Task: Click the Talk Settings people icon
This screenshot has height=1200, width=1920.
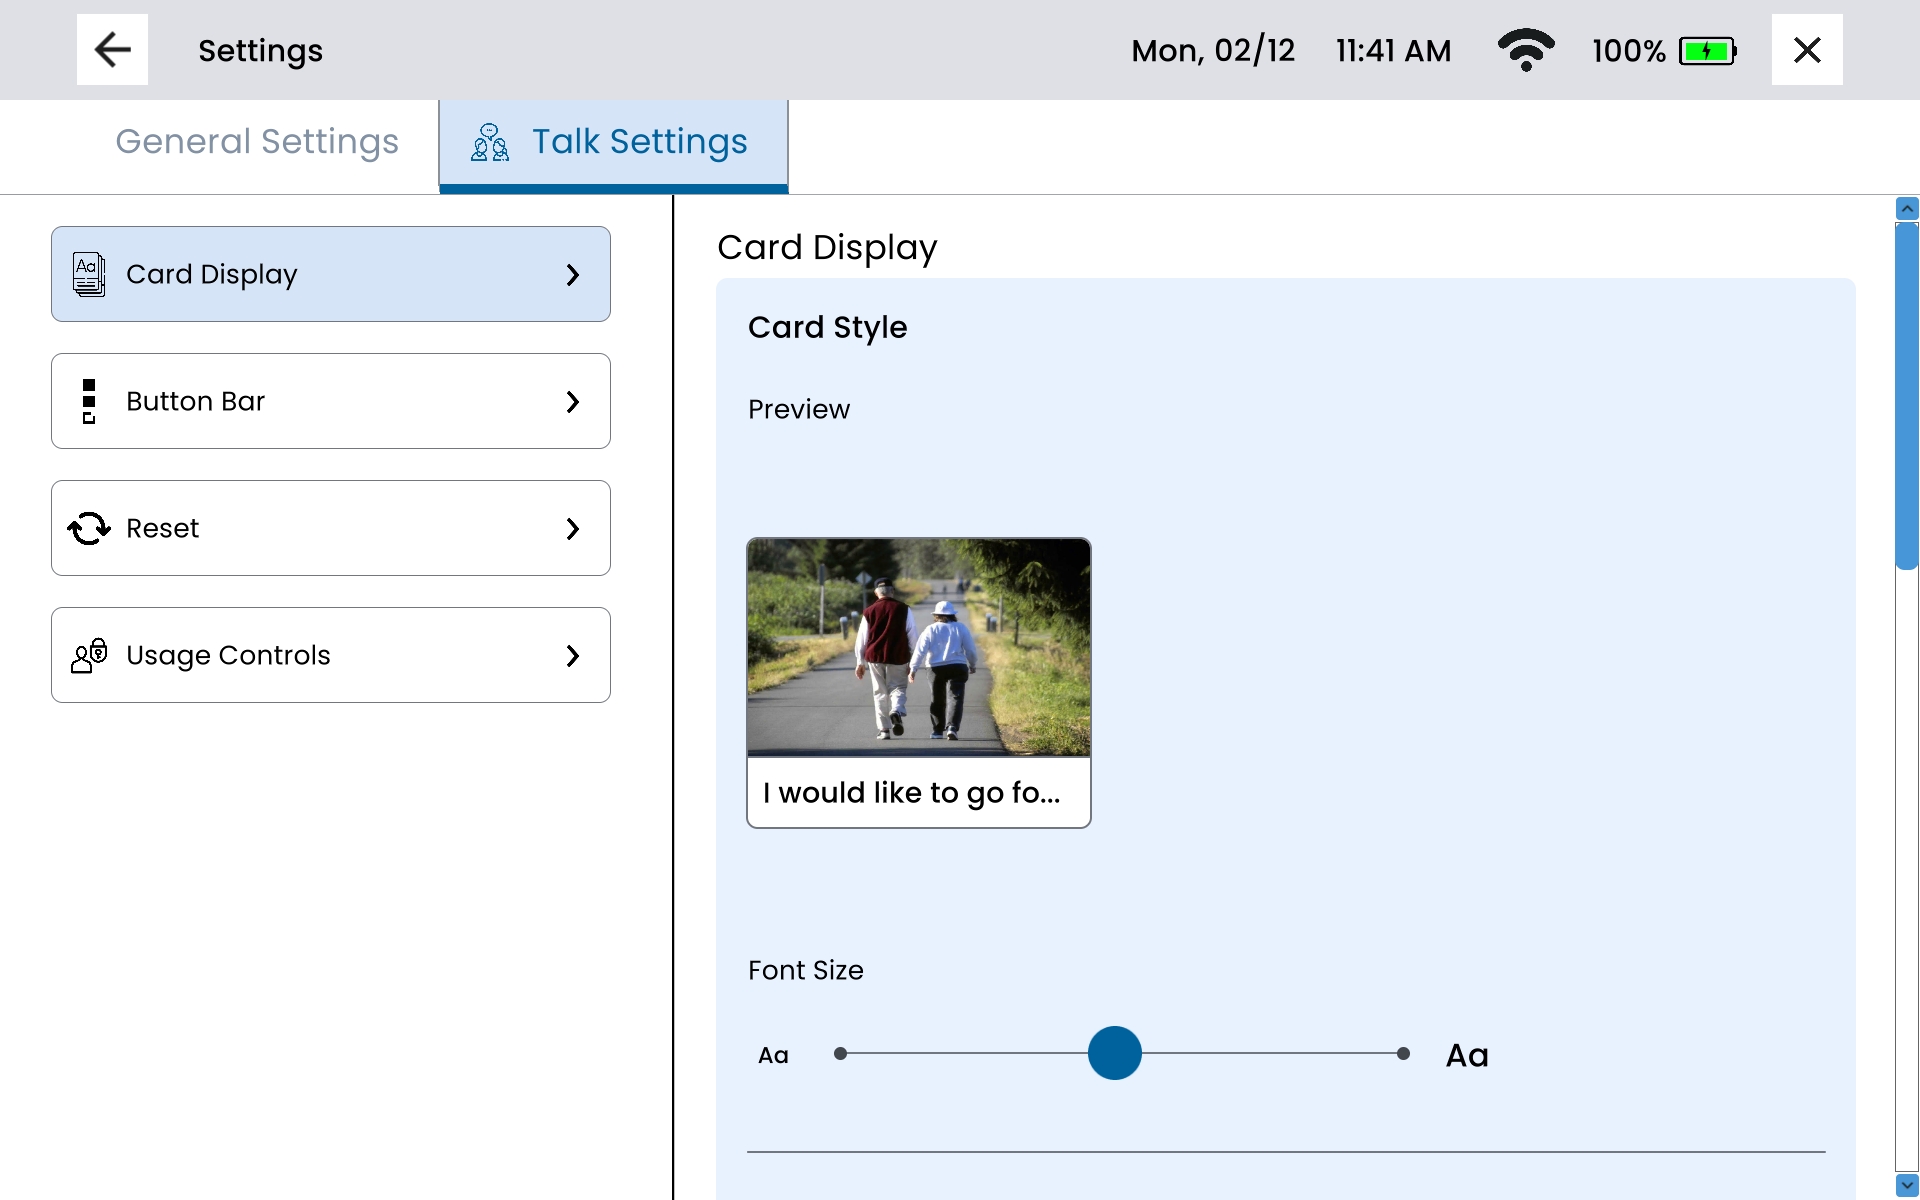Action: (x=490, y=142)
